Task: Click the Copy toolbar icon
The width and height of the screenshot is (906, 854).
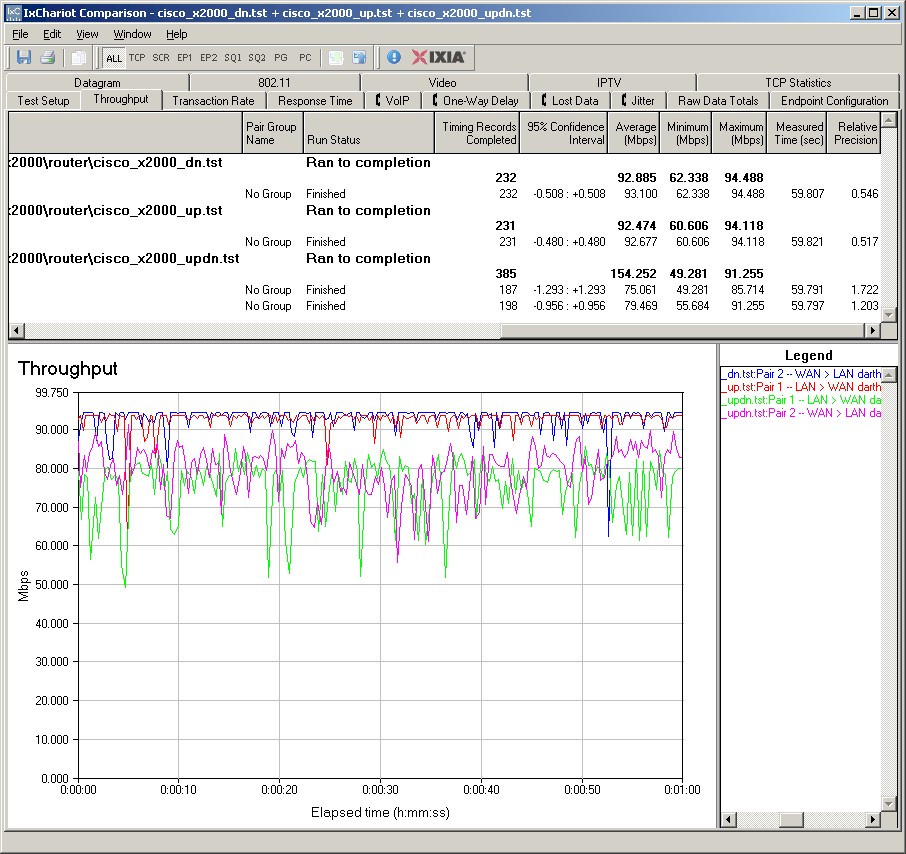Action: (78, 57)
